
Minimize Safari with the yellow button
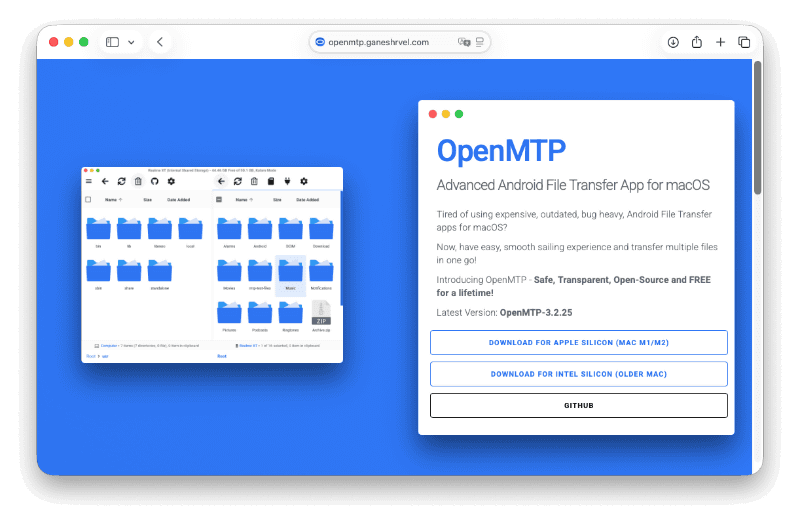click(x=69, y=42)
